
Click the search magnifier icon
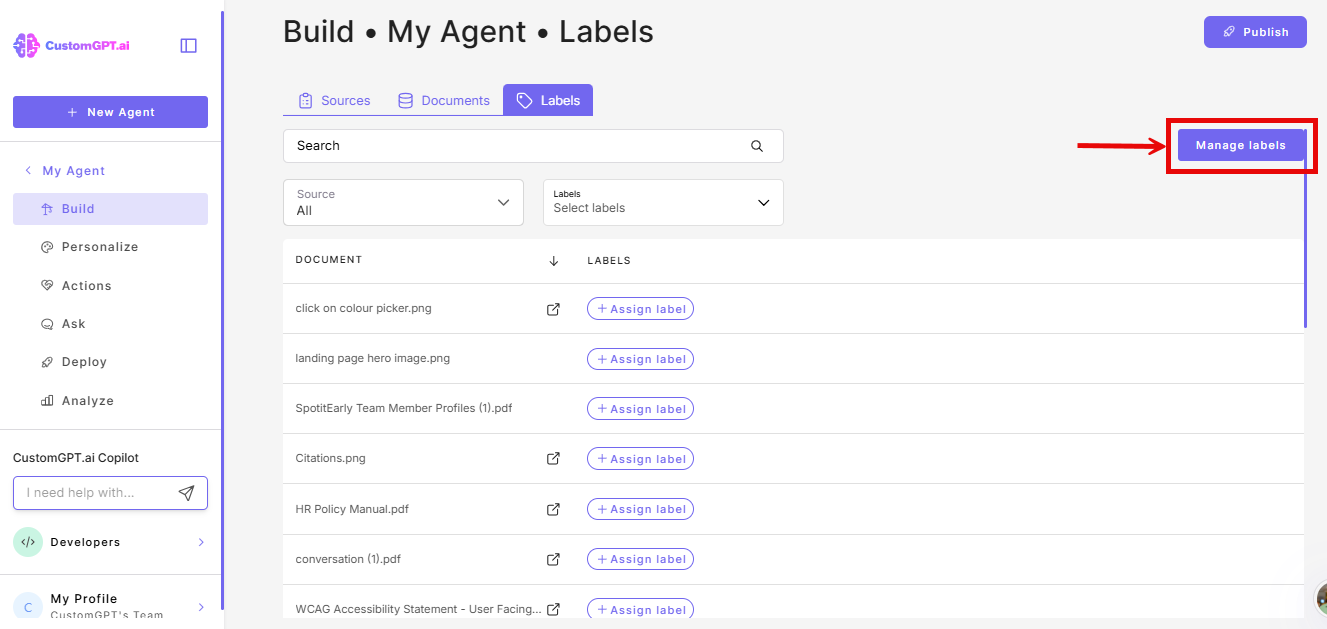click(756, 145)
